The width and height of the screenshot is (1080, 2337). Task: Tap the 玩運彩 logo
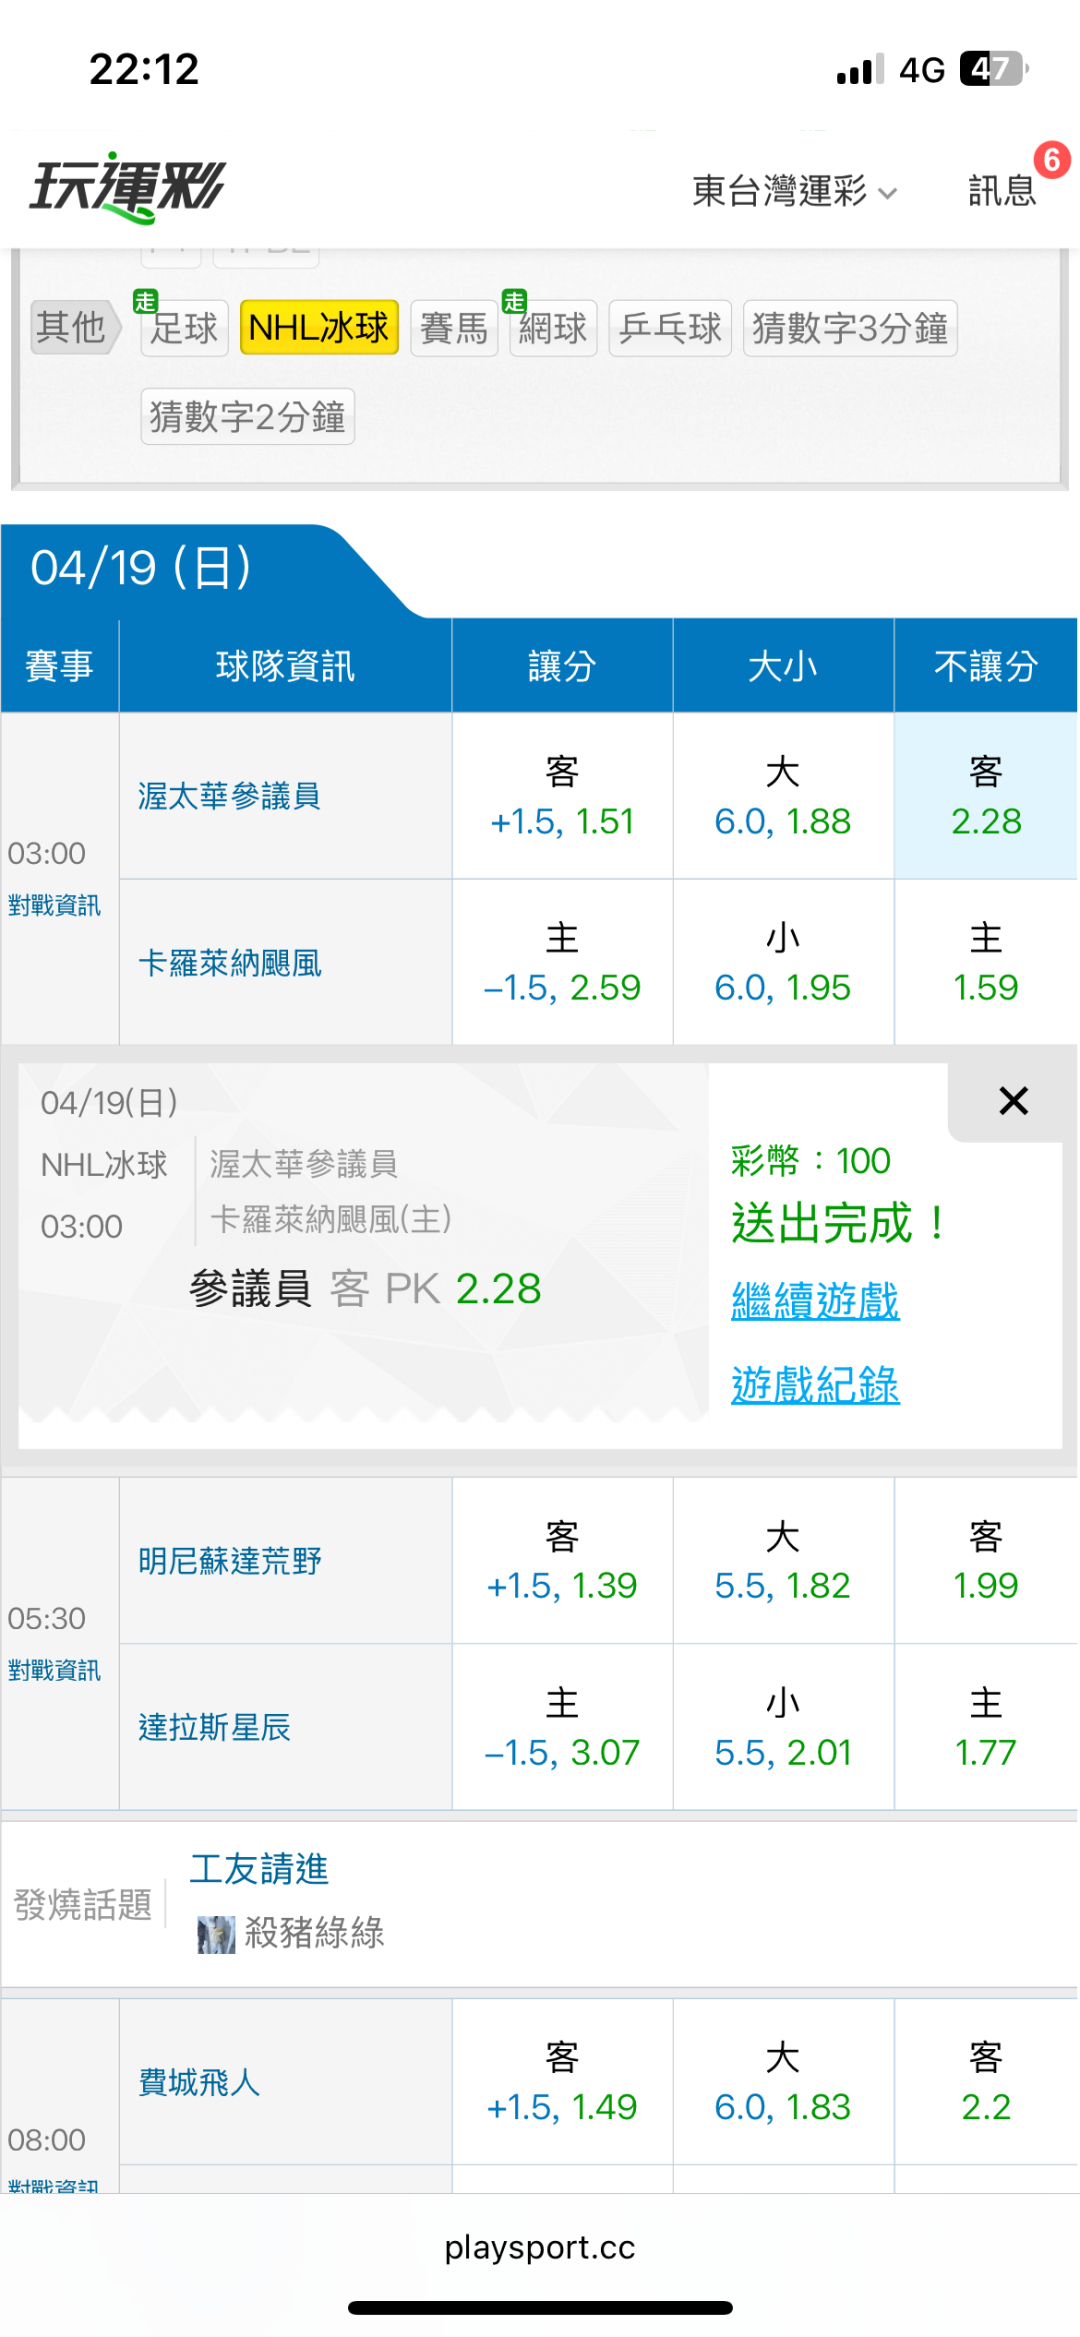(x=128, y=187)
